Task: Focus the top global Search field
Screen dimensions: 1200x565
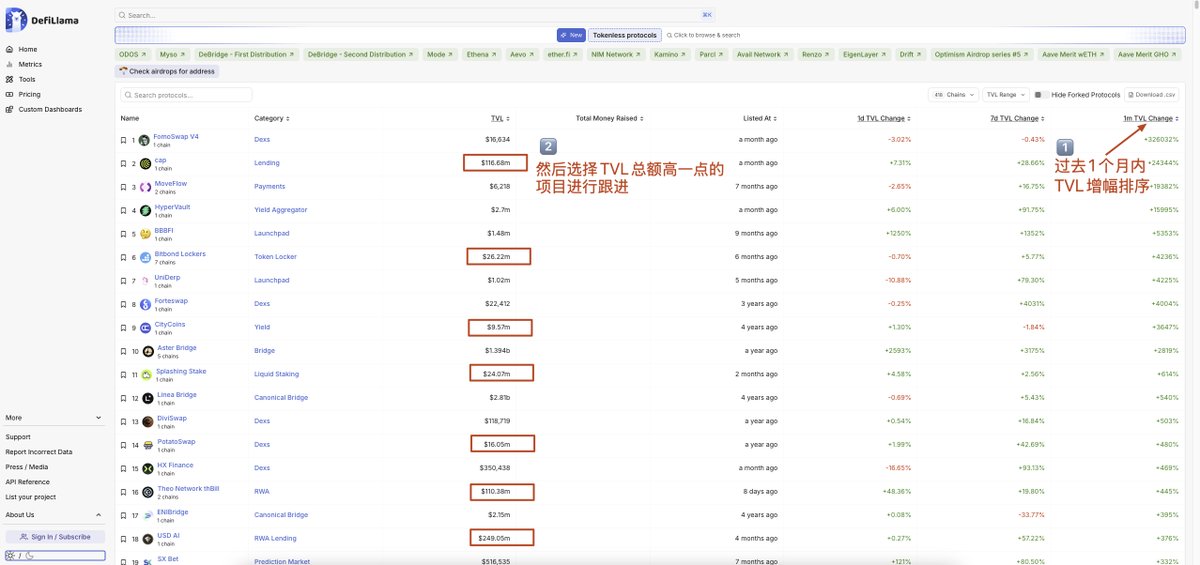Action: coord(415,15)
